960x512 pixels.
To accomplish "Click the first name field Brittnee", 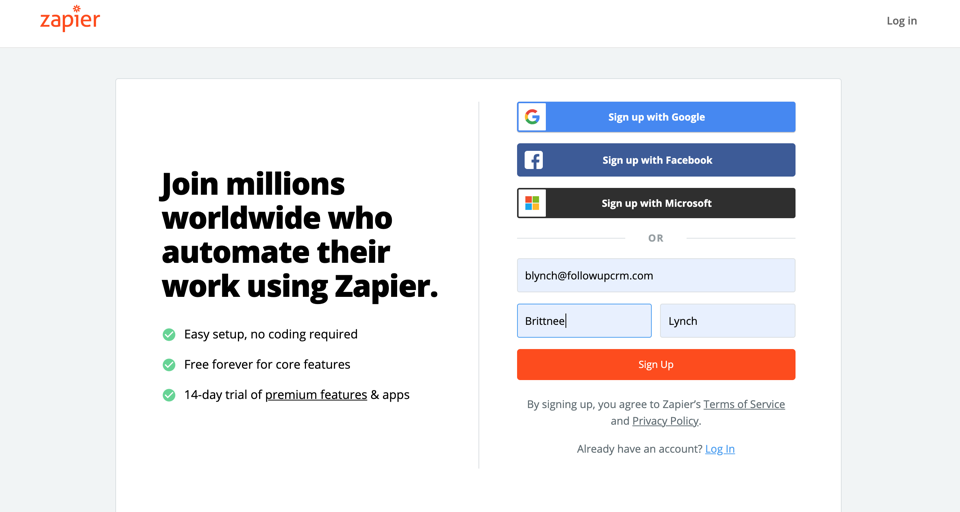I will click(x=584, y=321).
